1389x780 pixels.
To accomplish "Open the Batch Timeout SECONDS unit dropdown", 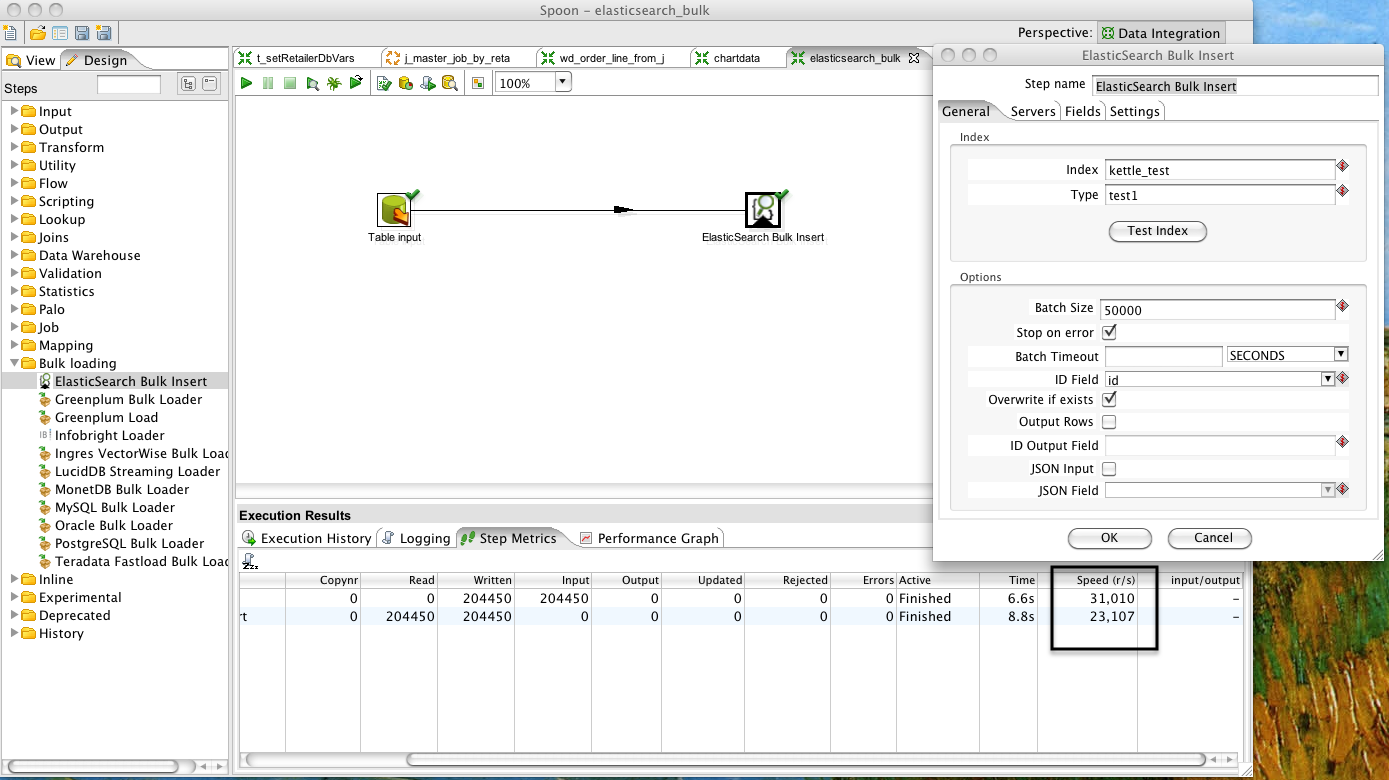I will (1340, 354).
